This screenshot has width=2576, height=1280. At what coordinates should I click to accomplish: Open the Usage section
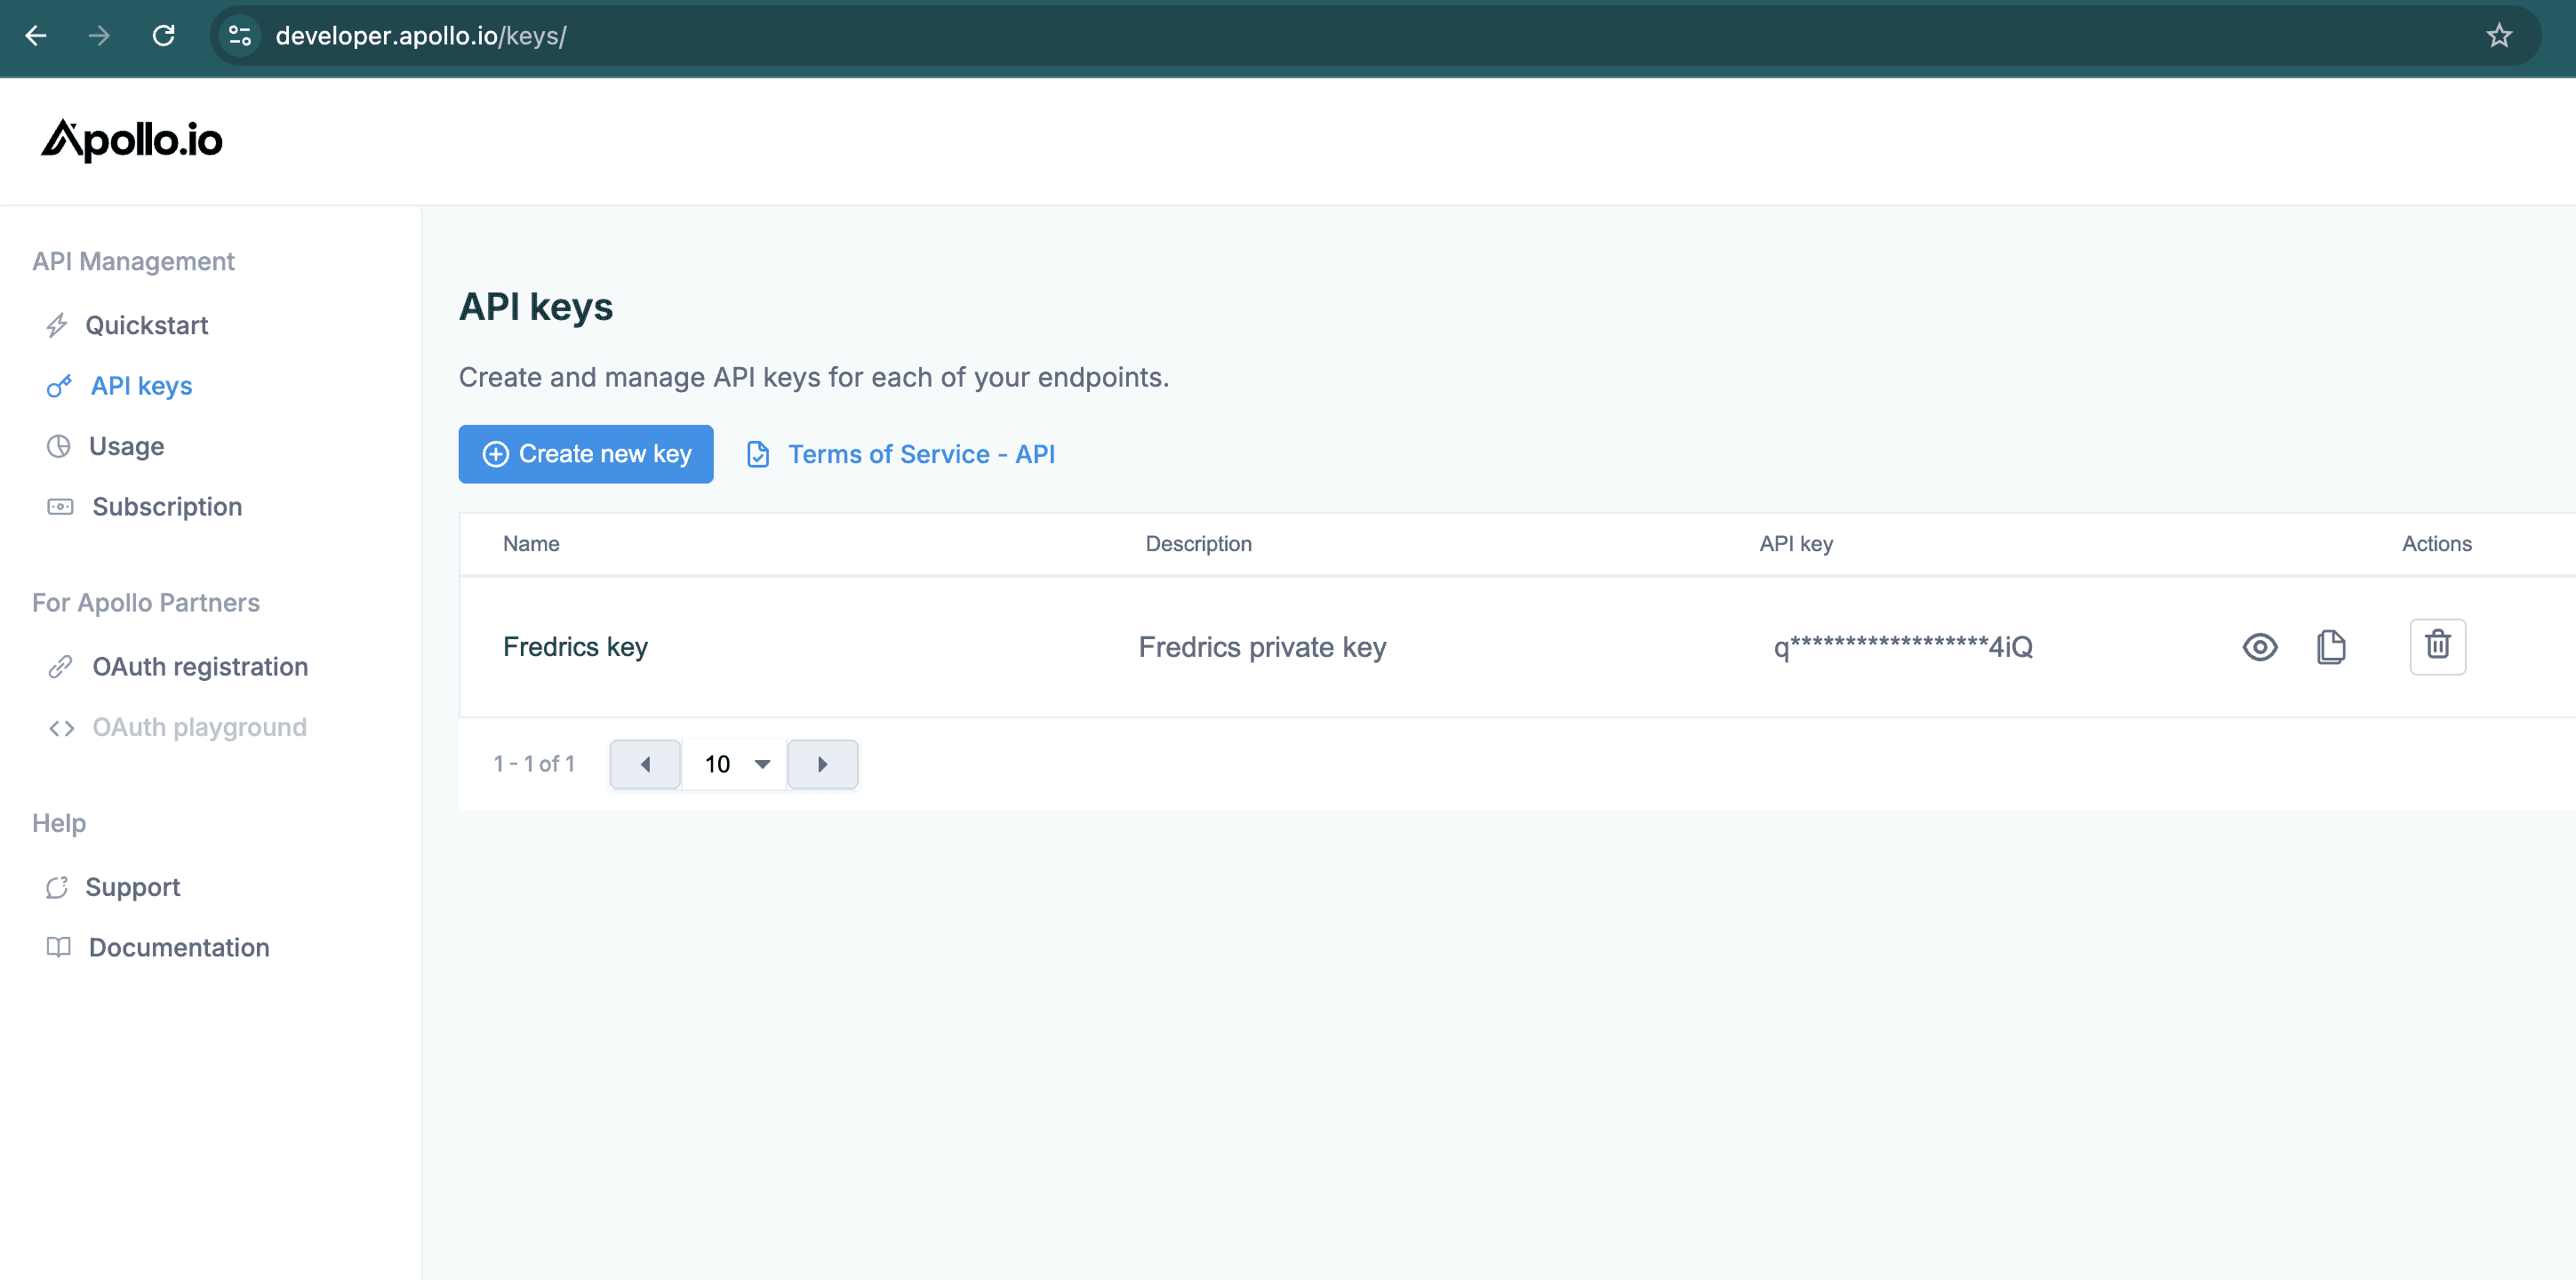coord(126,446)
